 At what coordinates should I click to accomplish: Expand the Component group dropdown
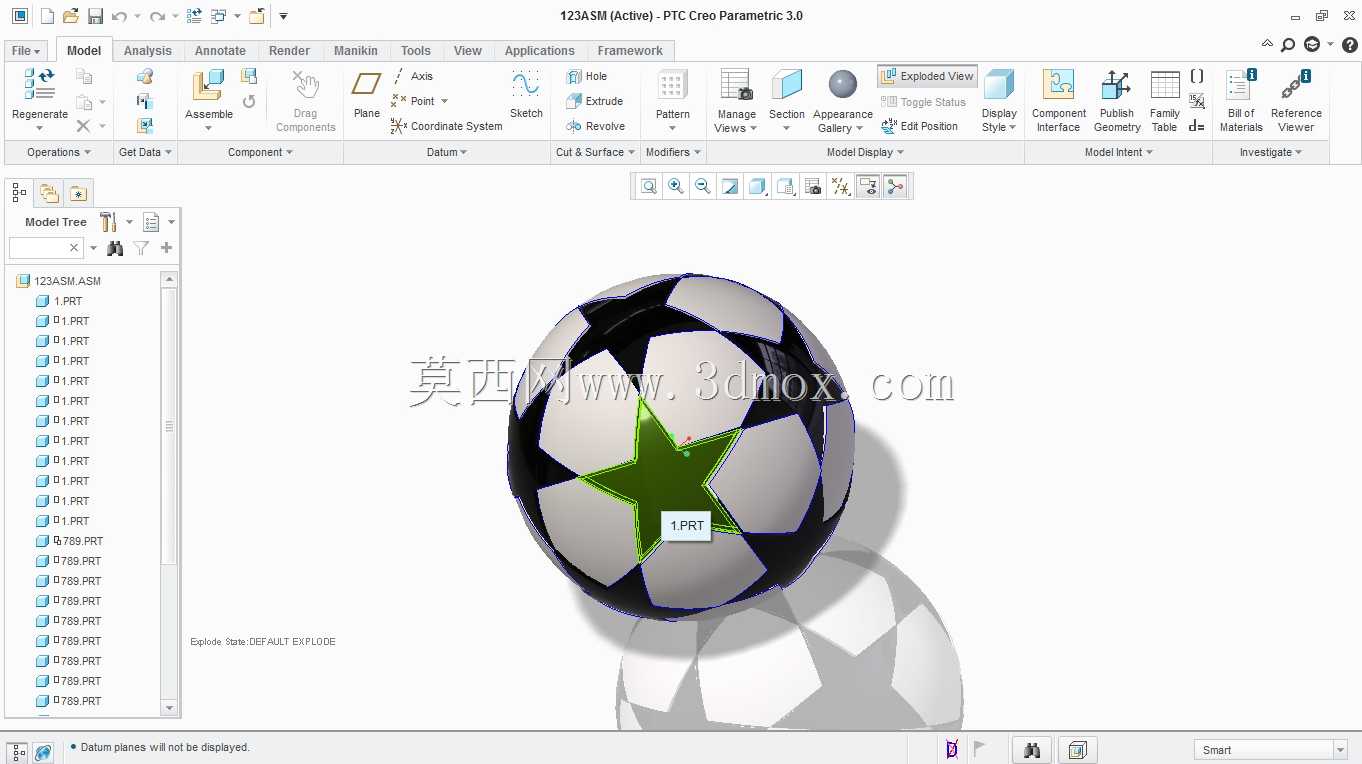coord(261,152)
